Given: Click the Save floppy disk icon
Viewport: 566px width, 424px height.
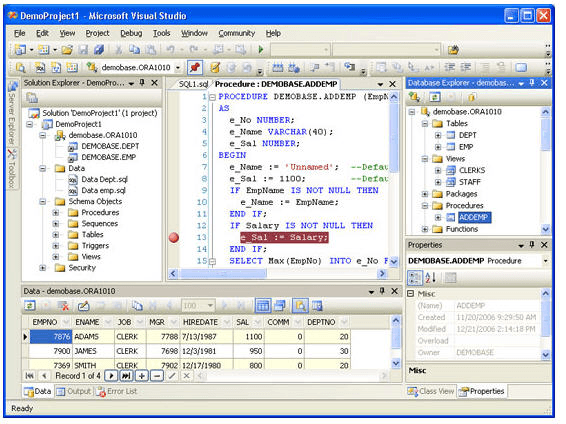Looking at the screenshot, I should [x=84, y=49].
